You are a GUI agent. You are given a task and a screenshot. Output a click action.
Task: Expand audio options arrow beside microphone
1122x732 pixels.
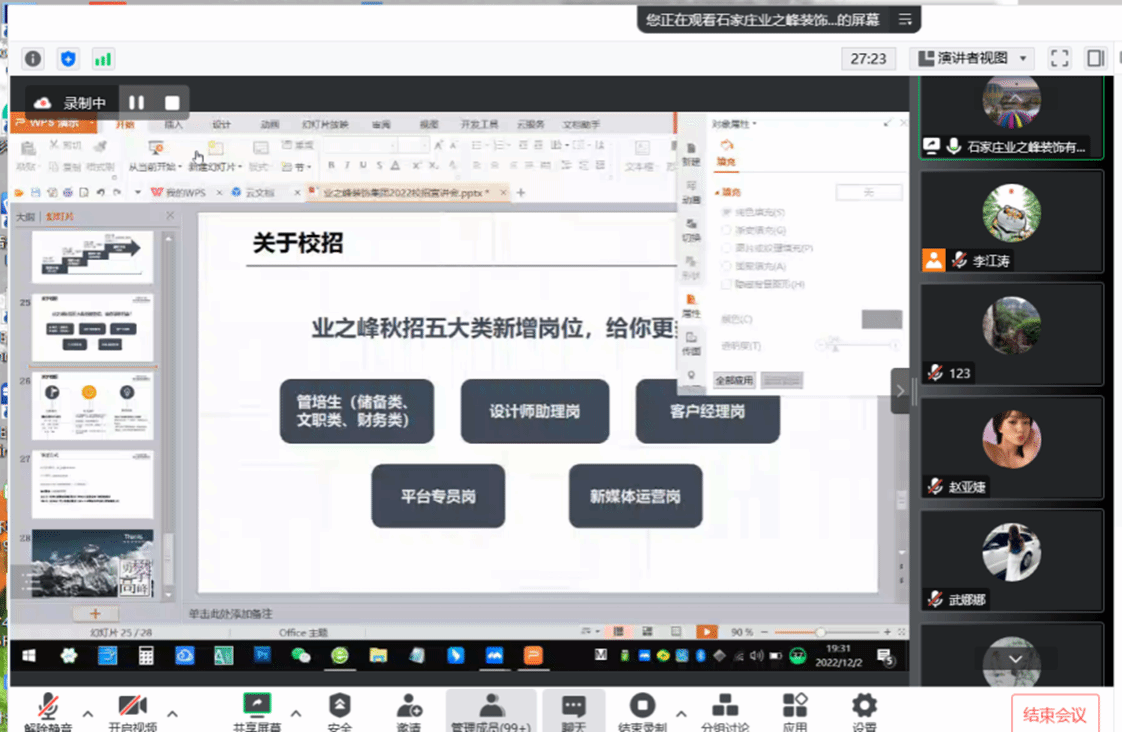point(88,713)
